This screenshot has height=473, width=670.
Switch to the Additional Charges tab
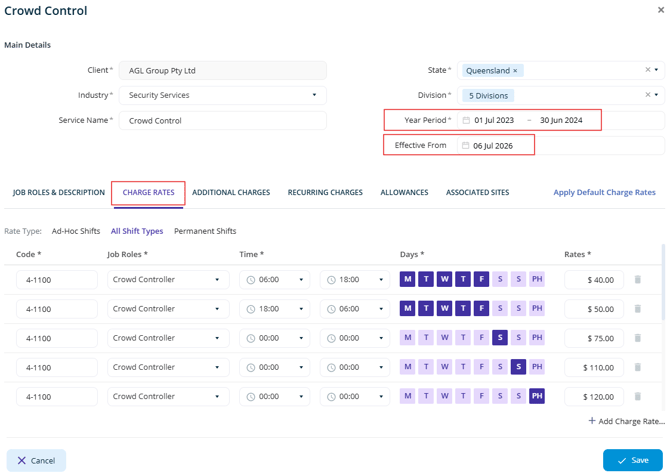pos(231,192)
